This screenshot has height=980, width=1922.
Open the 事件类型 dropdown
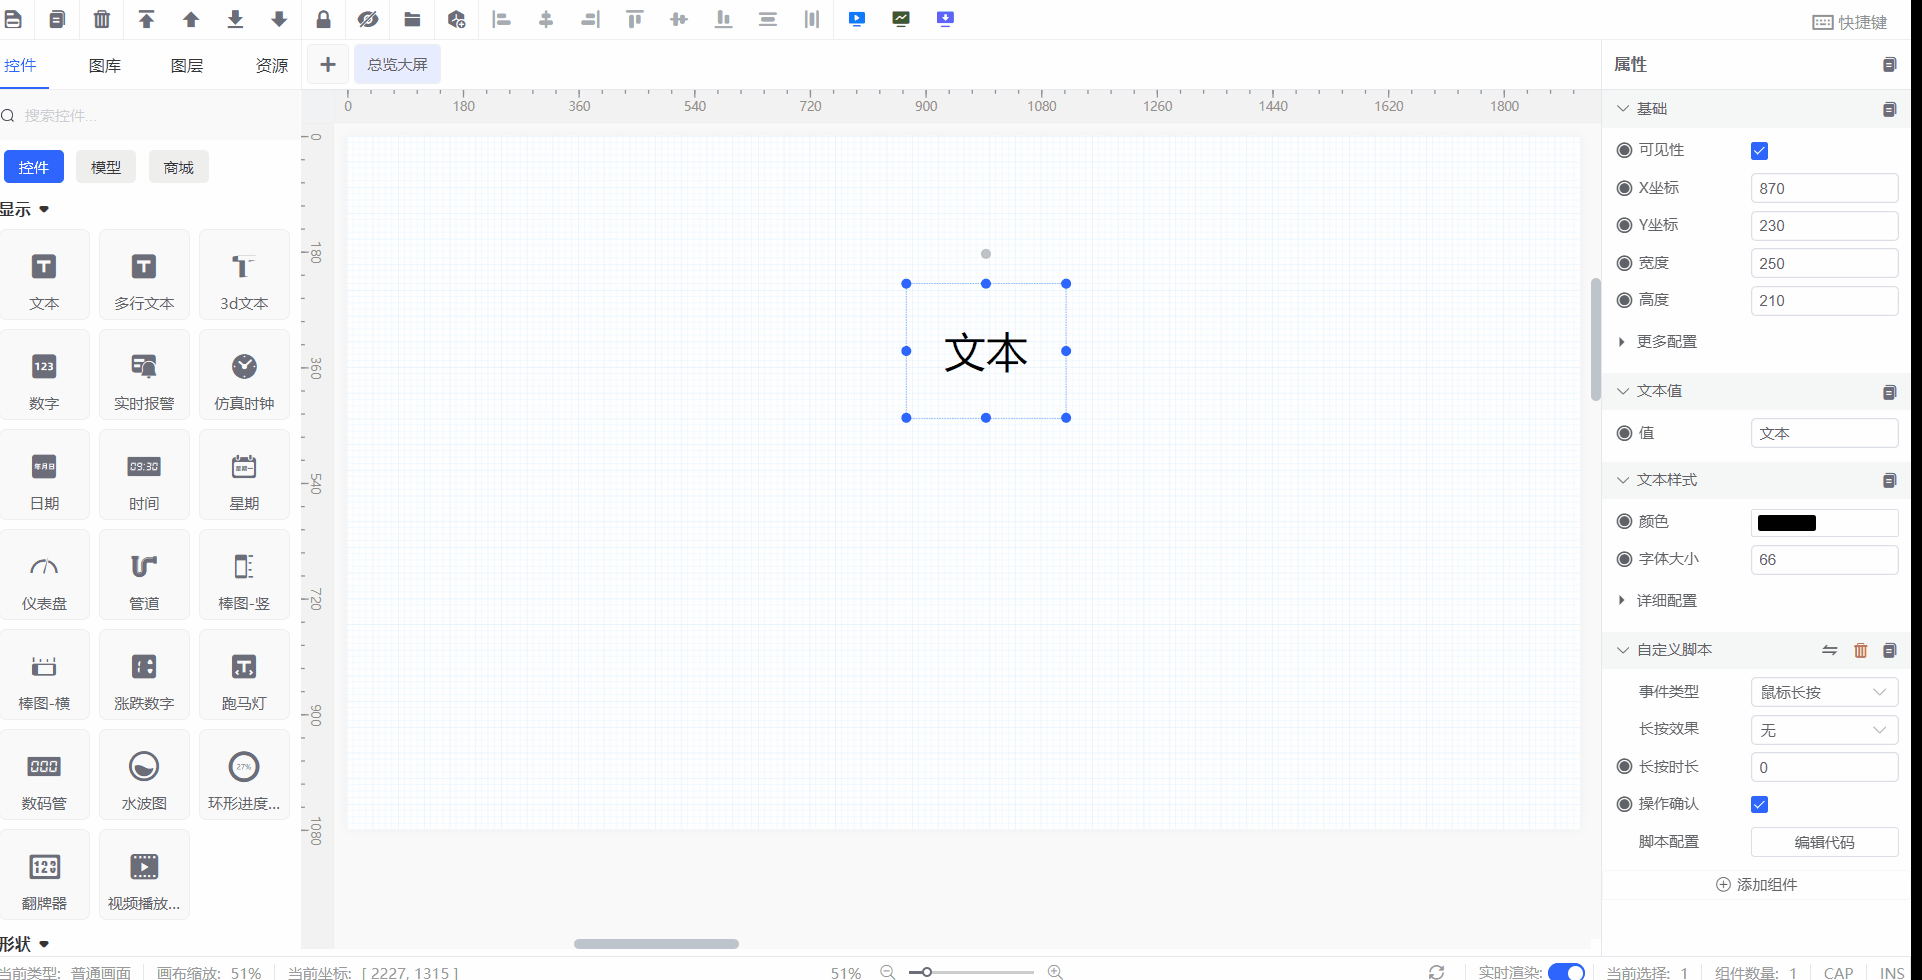(1824, 692)
